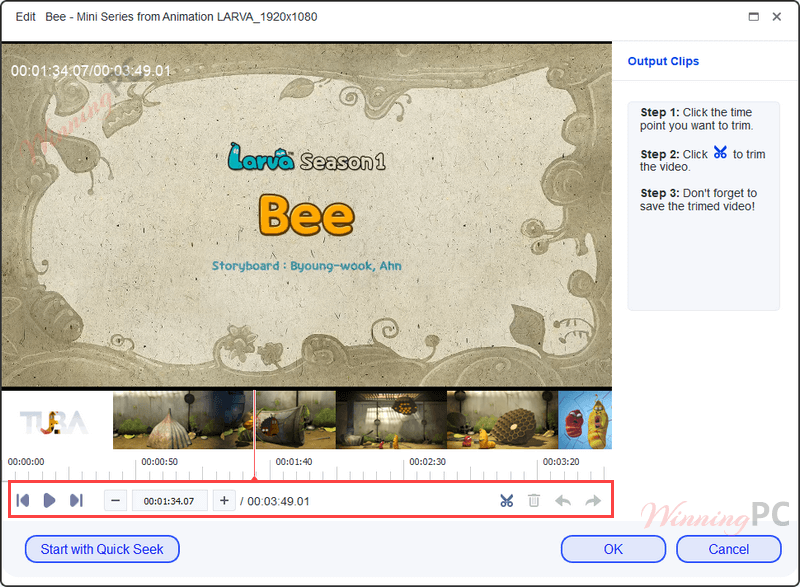Jump to the previous frame
The width and height of the screenshot is (800, 587).
click(x=23, y=501)
